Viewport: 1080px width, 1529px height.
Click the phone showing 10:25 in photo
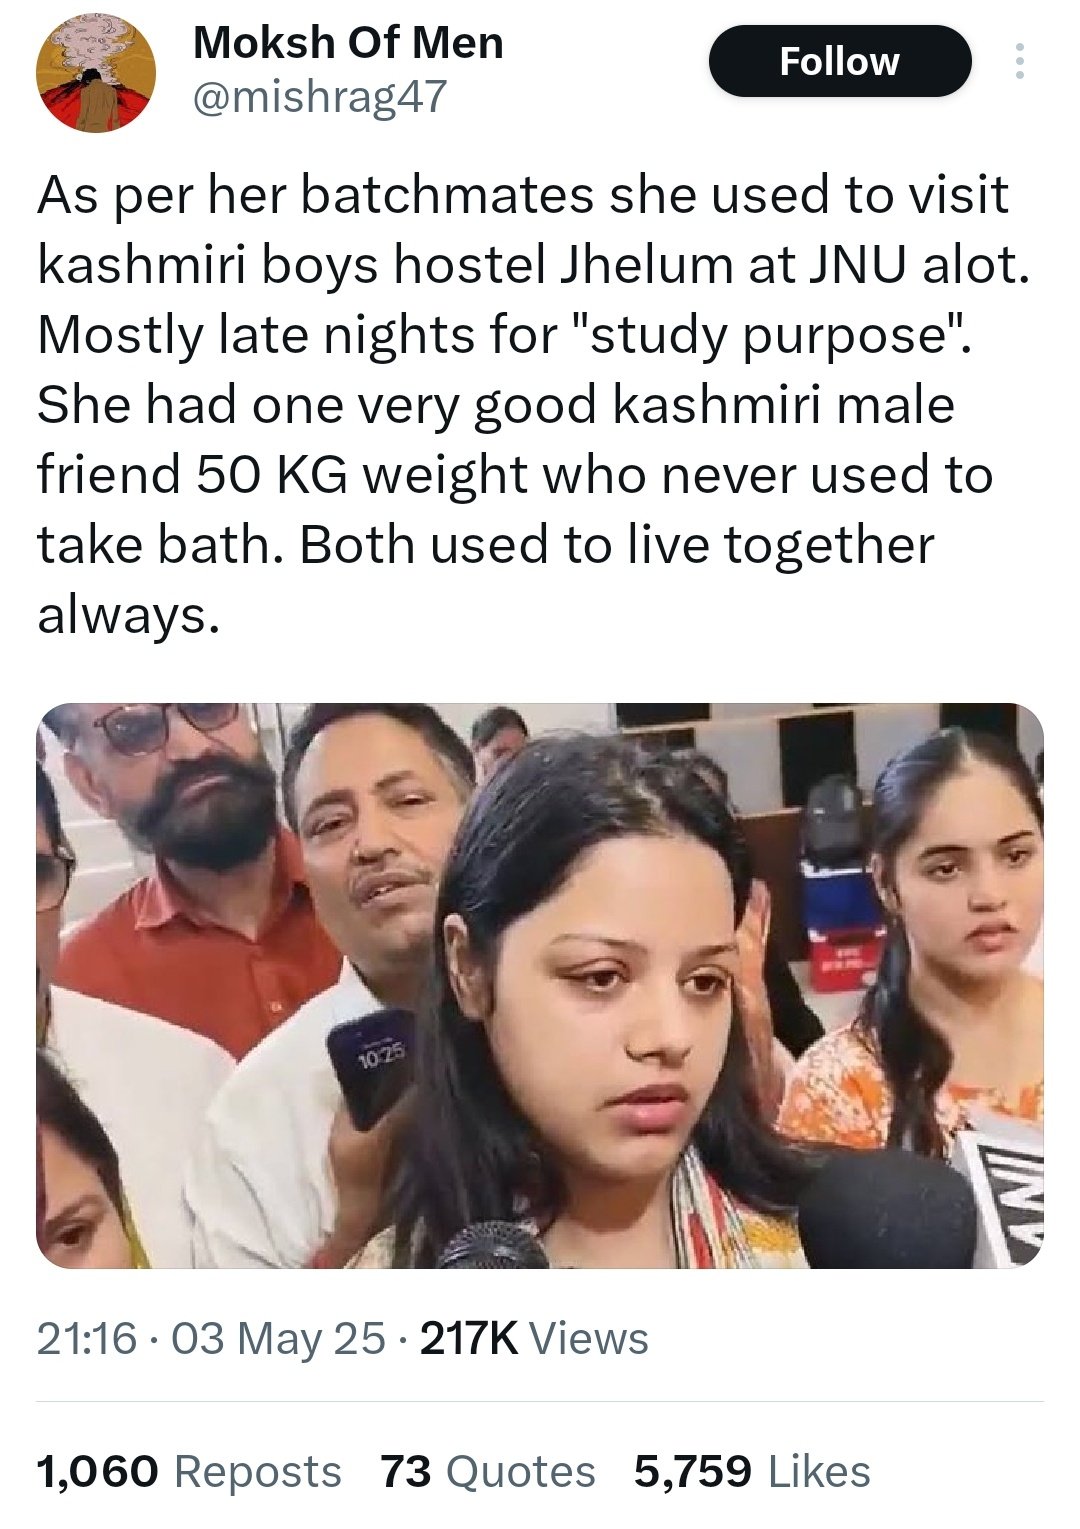click(x=367, y=1070)
